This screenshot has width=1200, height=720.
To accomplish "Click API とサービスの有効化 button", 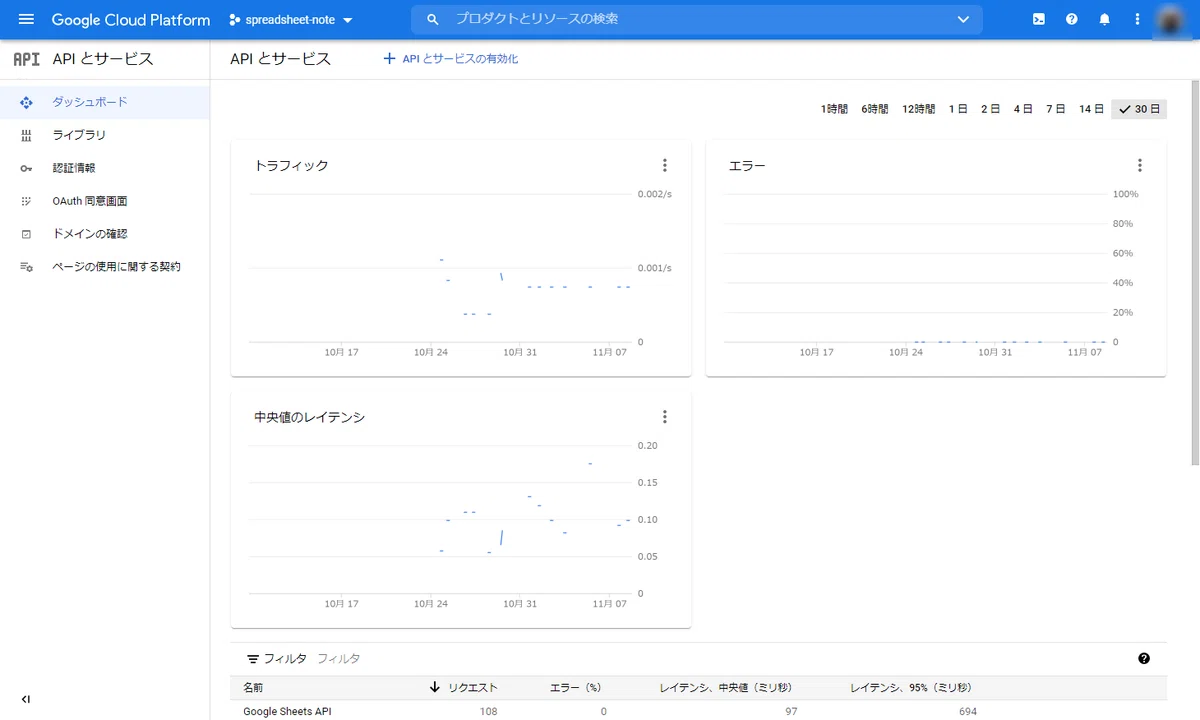I will coord(451,59).
